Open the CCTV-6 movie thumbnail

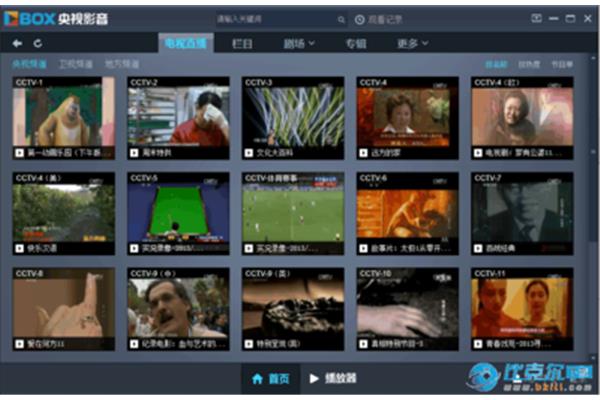408,213
